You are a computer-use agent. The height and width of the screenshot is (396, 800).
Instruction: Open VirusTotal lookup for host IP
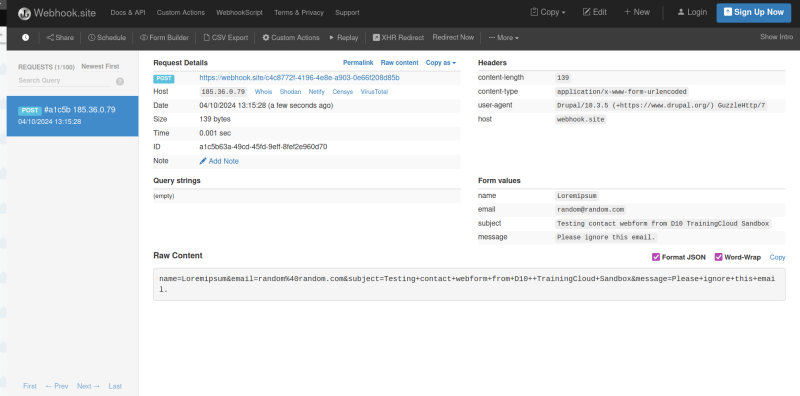(x=374, y=92)
